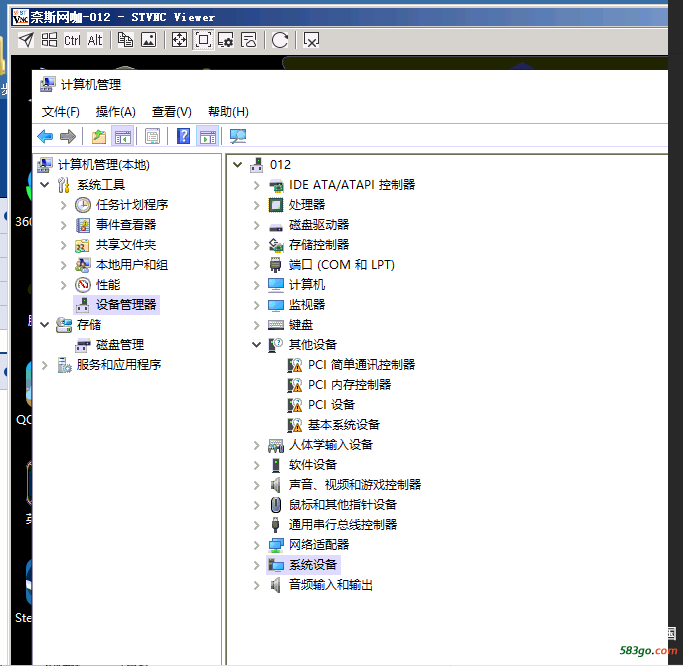Select 音频输入和输出 category
The image size is (683, 666).
pos(331,585)
